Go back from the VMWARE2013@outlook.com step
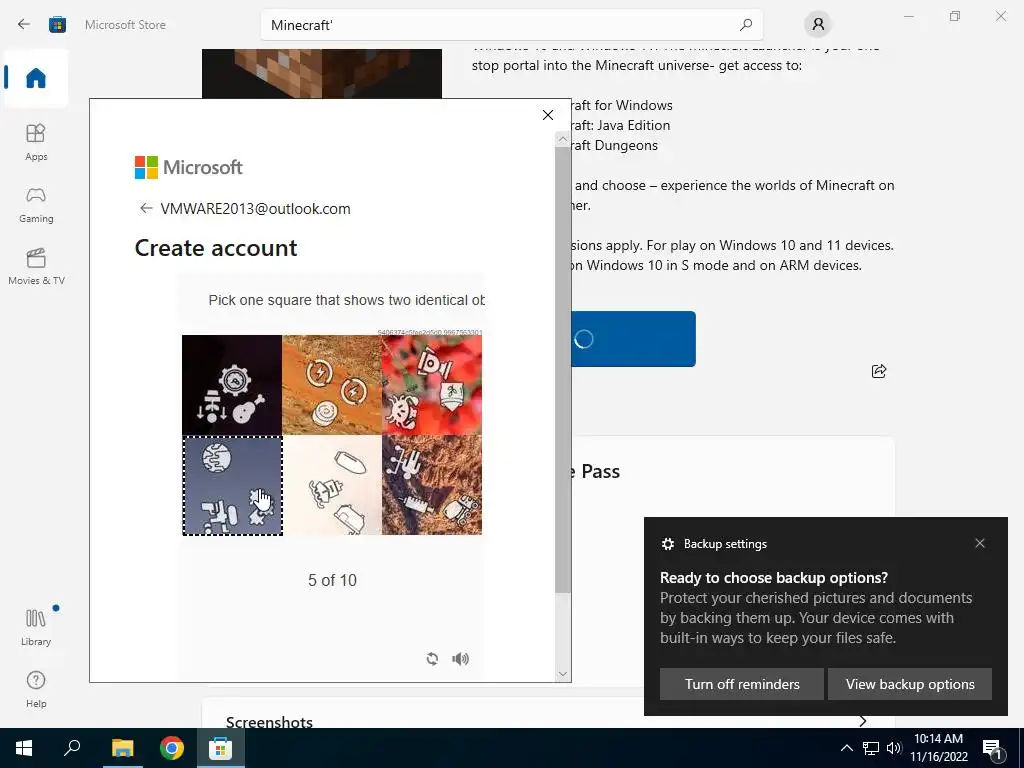1024x768 pixels. 146,208
